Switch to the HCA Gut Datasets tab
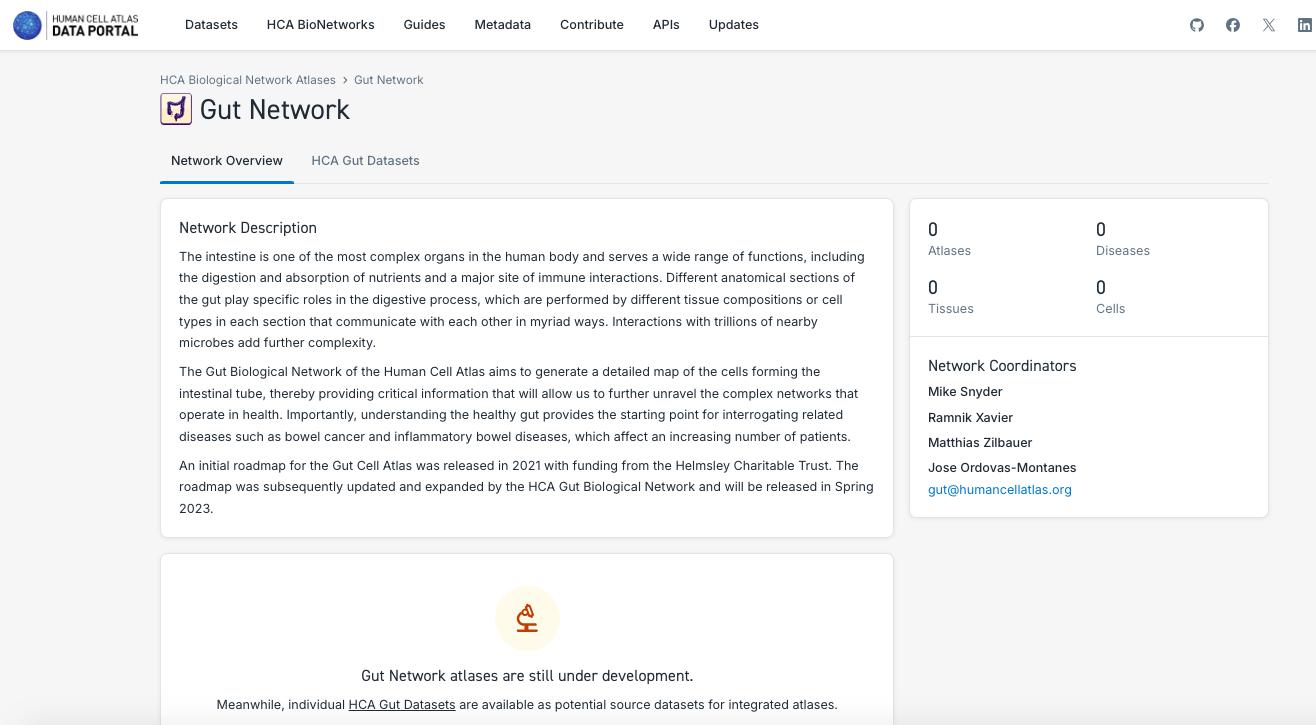The height and width of the screenshot is (725, 1316). (x=365, y=161)
